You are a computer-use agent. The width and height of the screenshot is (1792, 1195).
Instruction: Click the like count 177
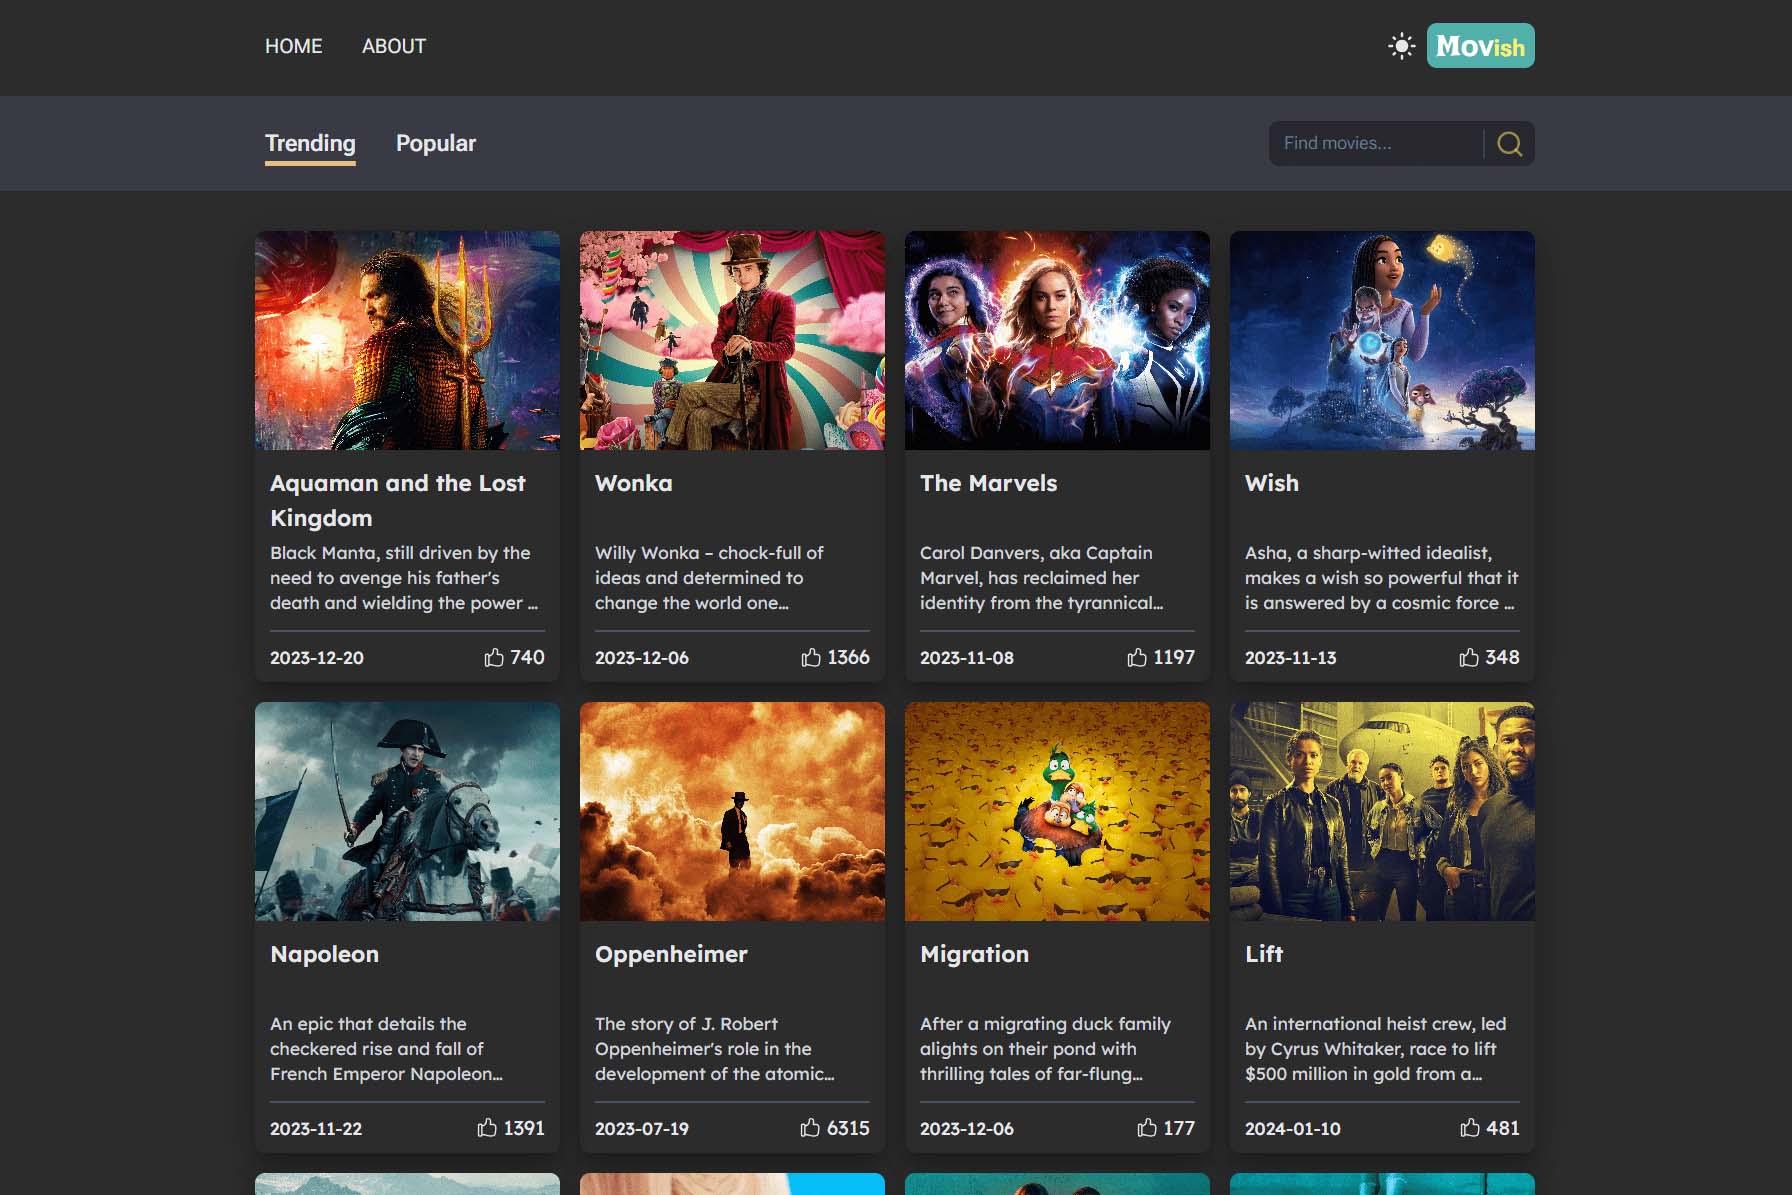click(1179, 1128)
